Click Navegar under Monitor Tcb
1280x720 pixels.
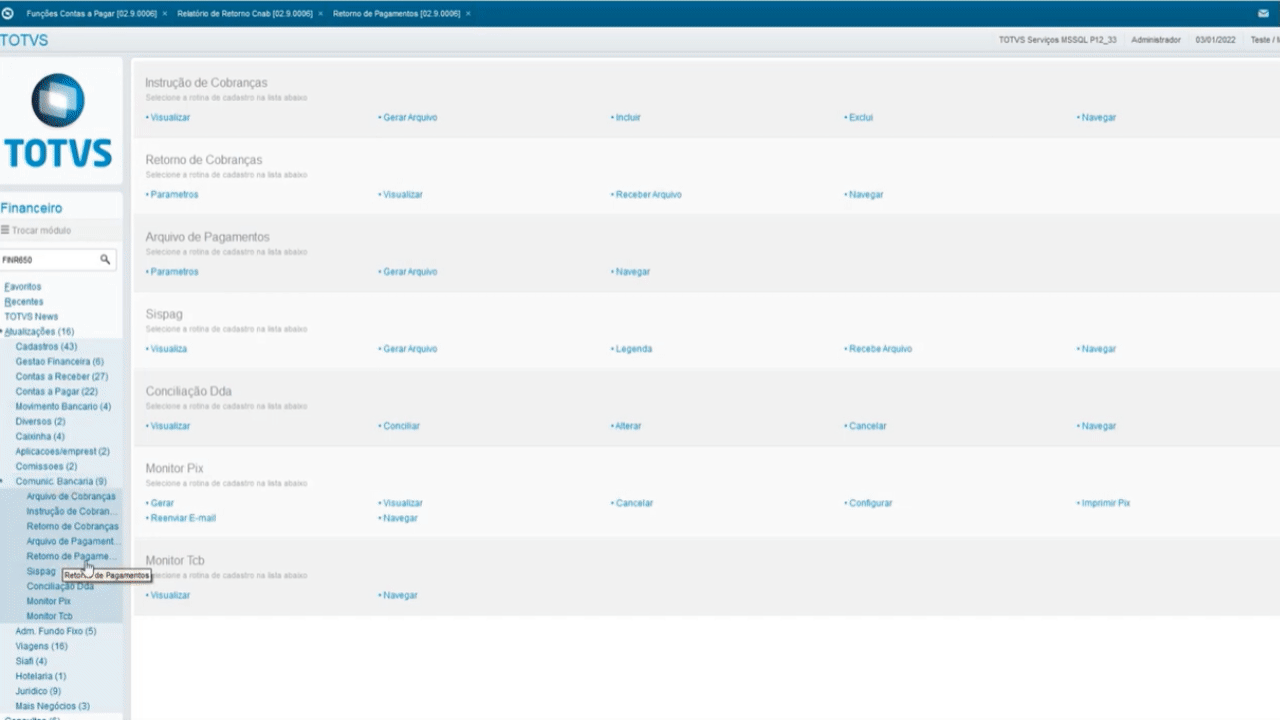[x=399, y=595]
